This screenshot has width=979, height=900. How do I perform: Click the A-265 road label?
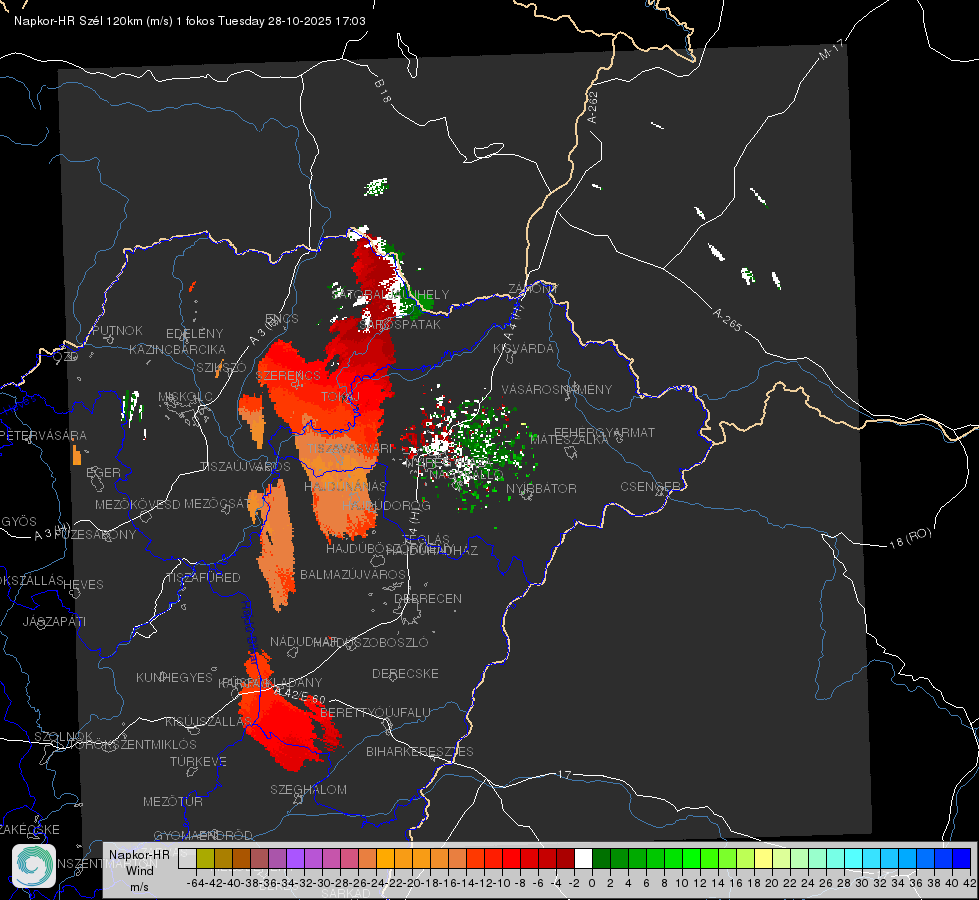(x=727, y=320)
